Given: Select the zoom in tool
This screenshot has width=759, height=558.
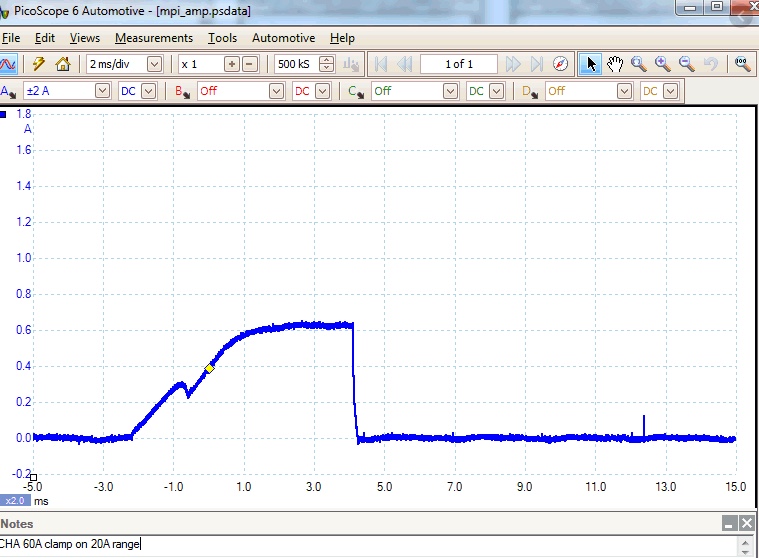Looking at the screenshot, I should [x=662, y=64].
